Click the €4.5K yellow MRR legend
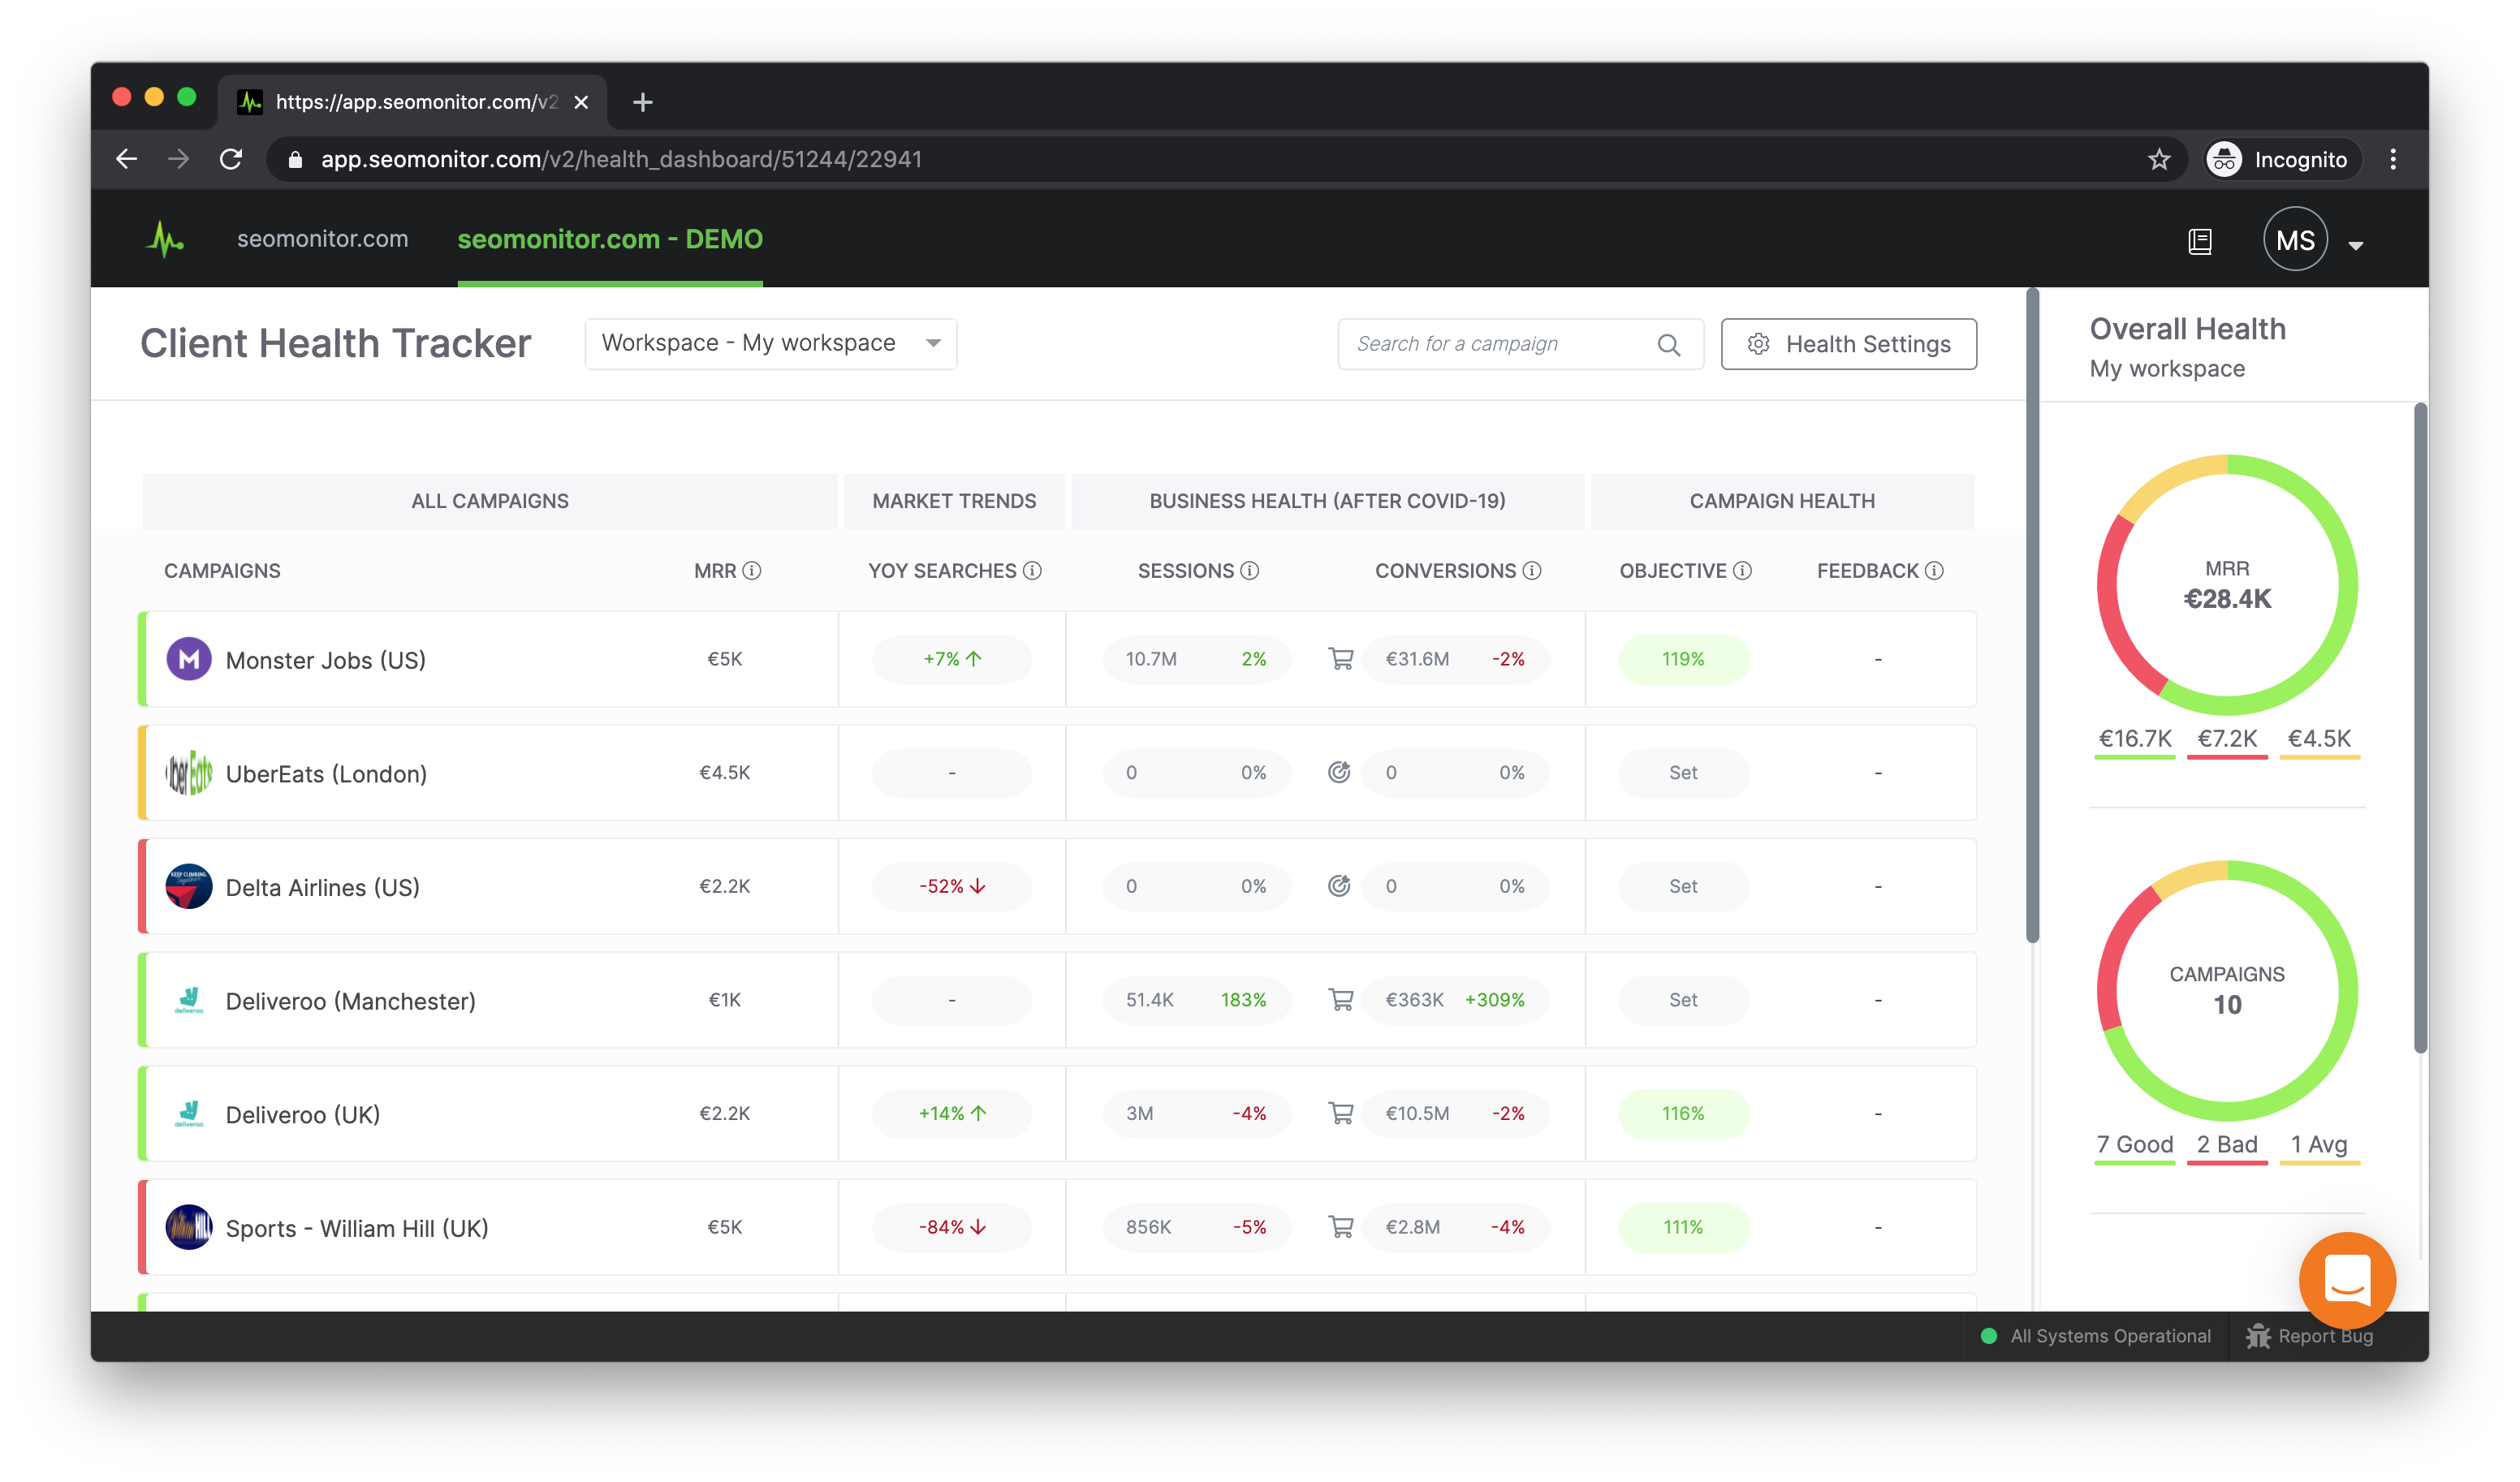The height and width of the screenshot is (1482, 2520). point(2319,741)
